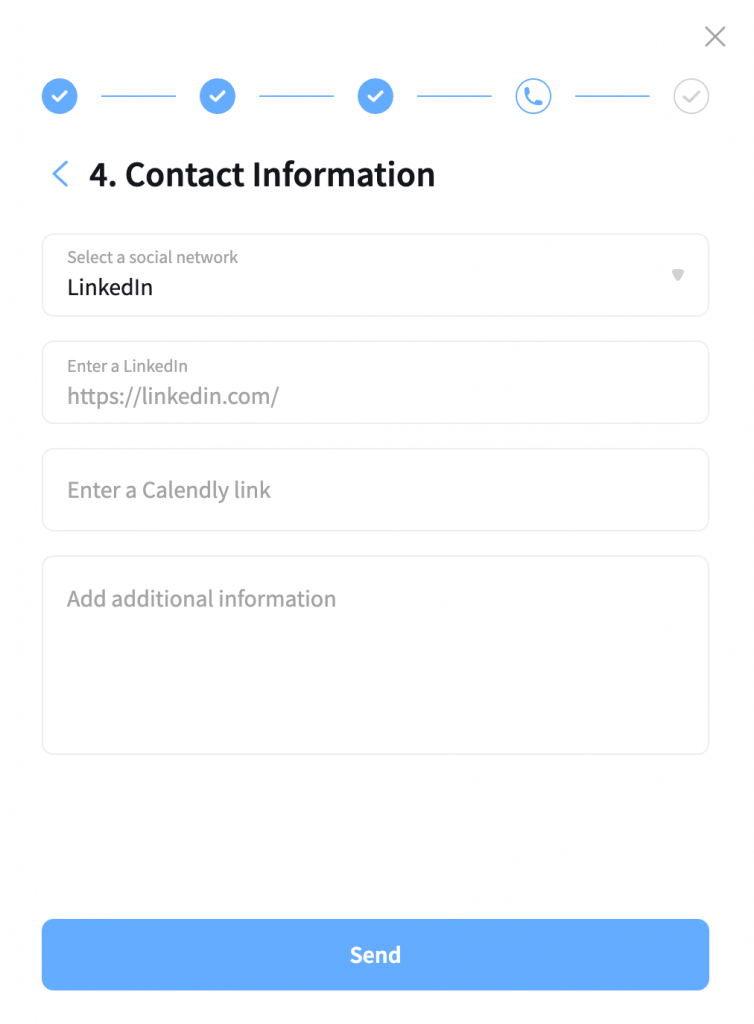
Task: Click progress line after the phone step
Action: [612, 97]
